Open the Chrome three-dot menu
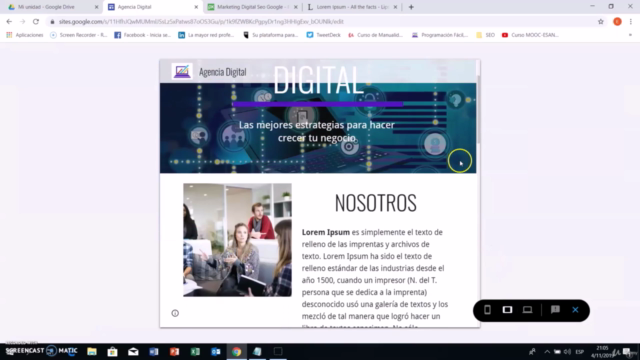 [x=631, y=22]
